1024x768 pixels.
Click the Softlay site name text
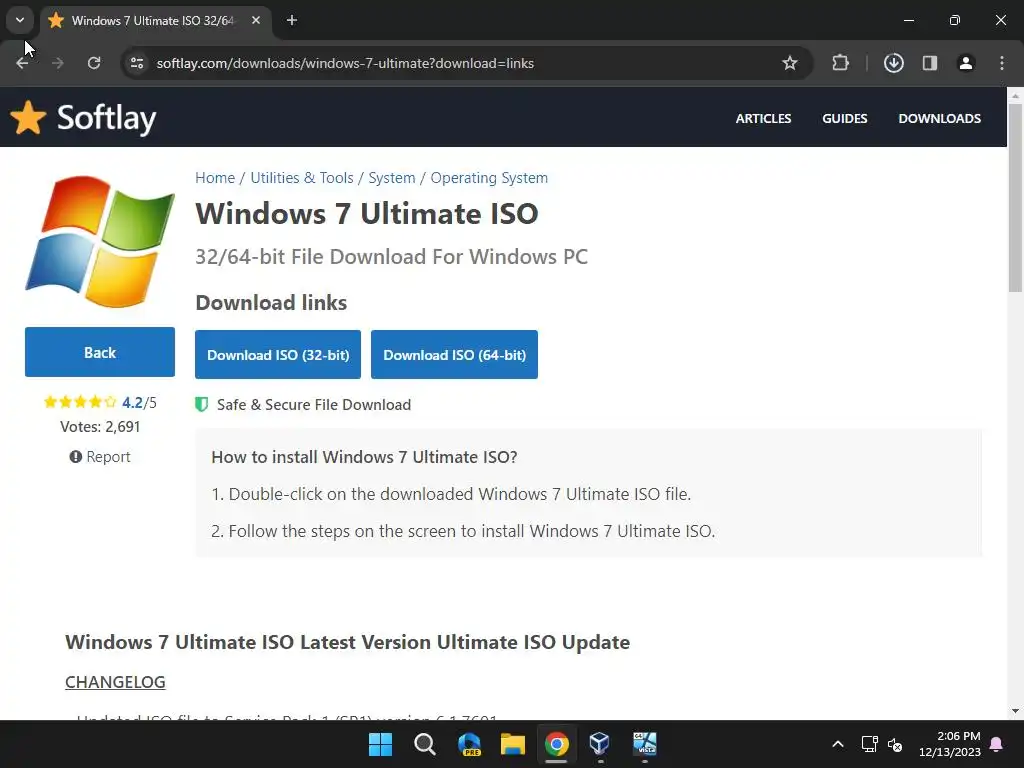click(x=106, y=118)
